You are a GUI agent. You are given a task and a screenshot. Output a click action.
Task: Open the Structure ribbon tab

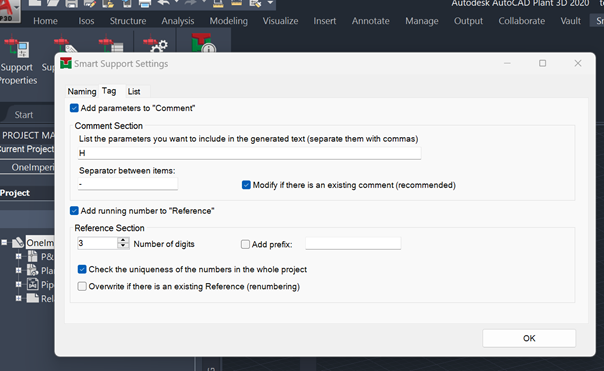(x=128, y=21)
